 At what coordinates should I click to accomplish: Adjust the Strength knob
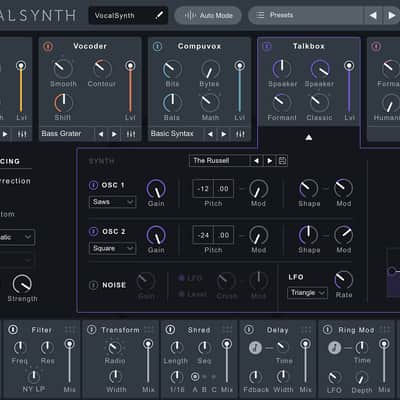[x=22, y=284]
